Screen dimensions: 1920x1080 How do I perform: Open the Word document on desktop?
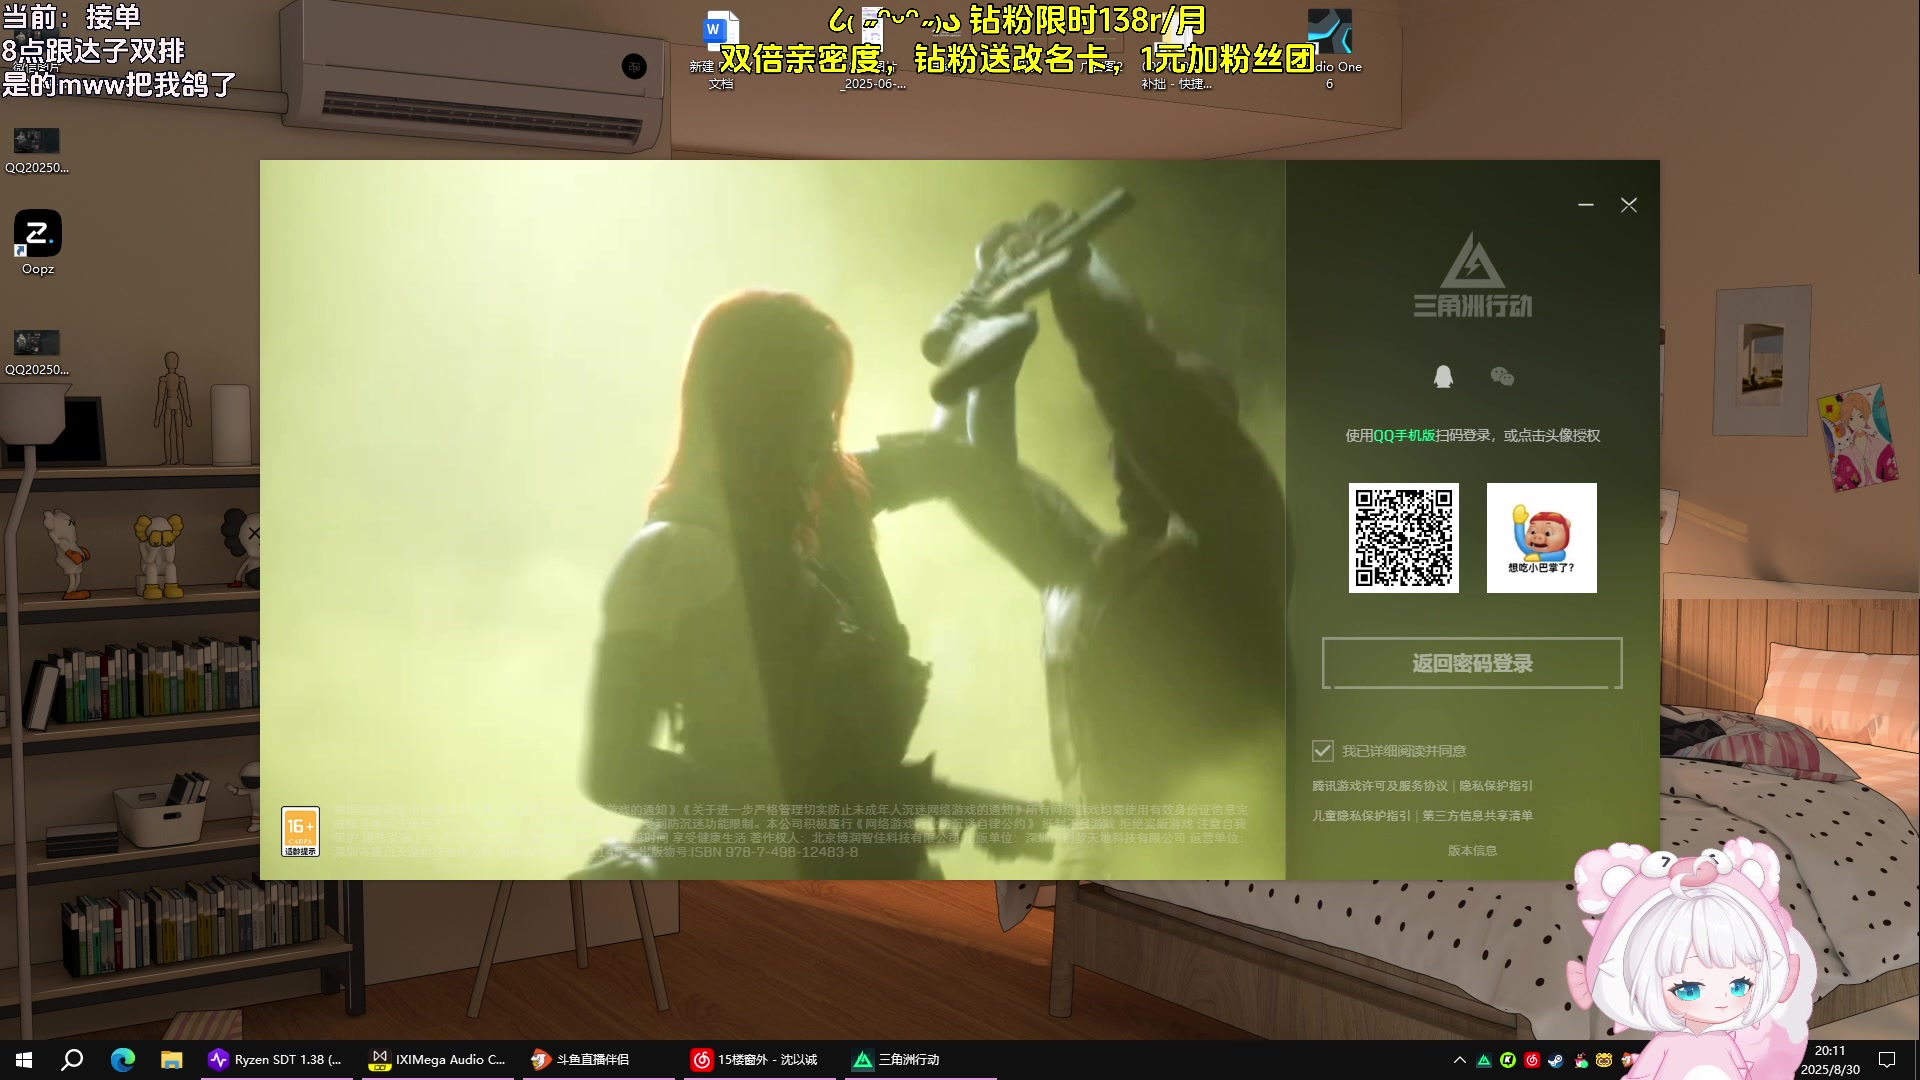tap(721, 50)
